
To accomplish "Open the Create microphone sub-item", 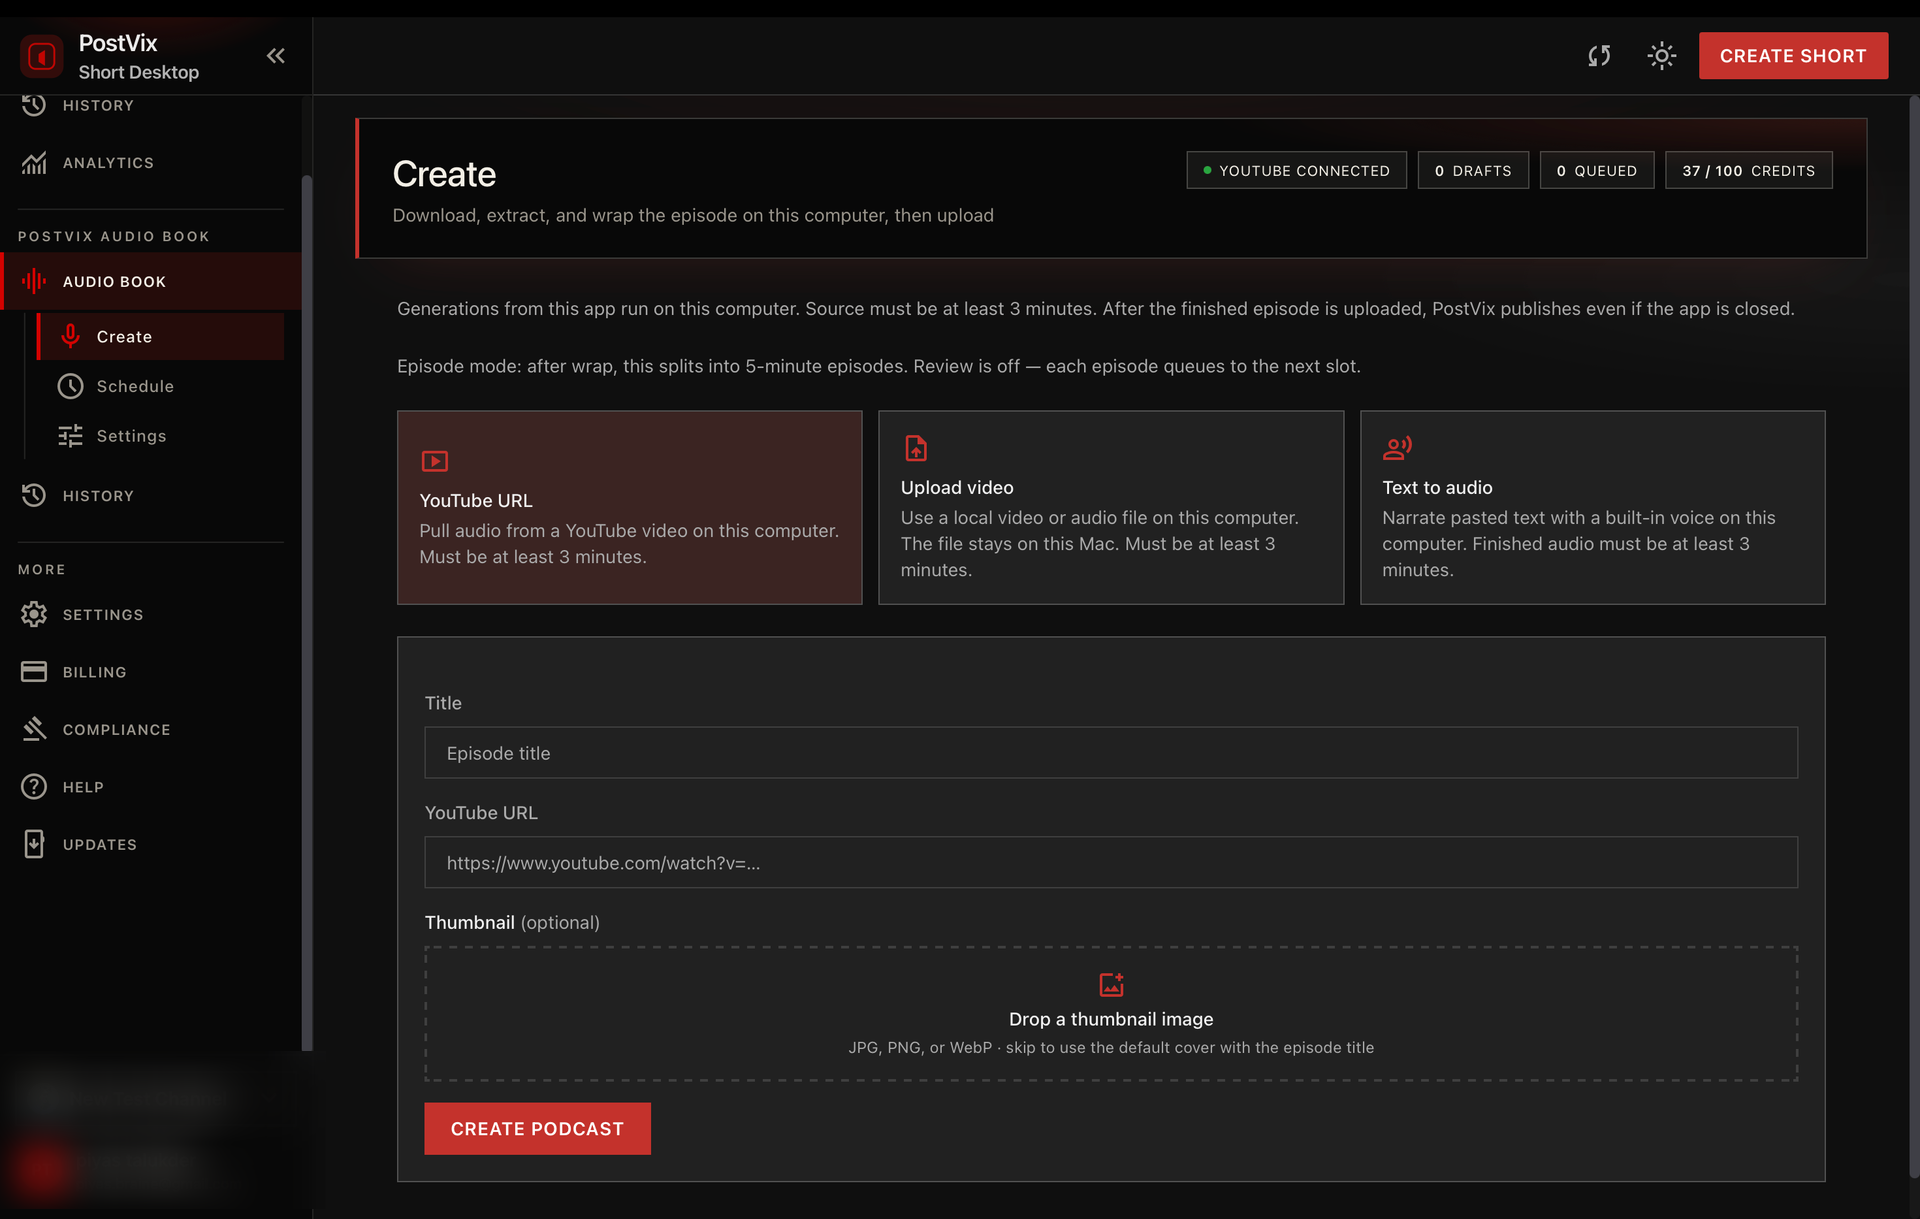I will click(160, 337).
